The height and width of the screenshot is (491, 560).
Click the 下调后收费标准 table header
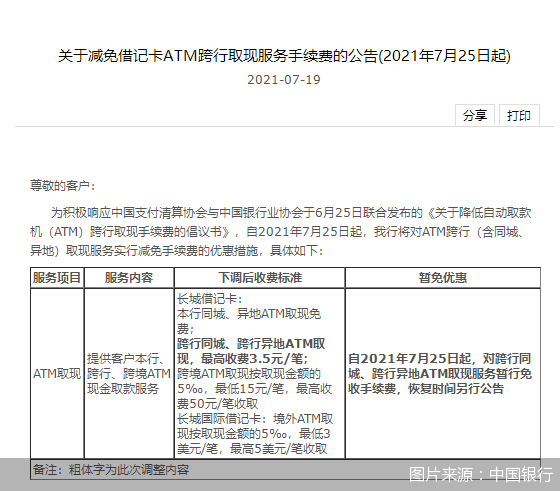pyautogui.click(x=260, y=277)
